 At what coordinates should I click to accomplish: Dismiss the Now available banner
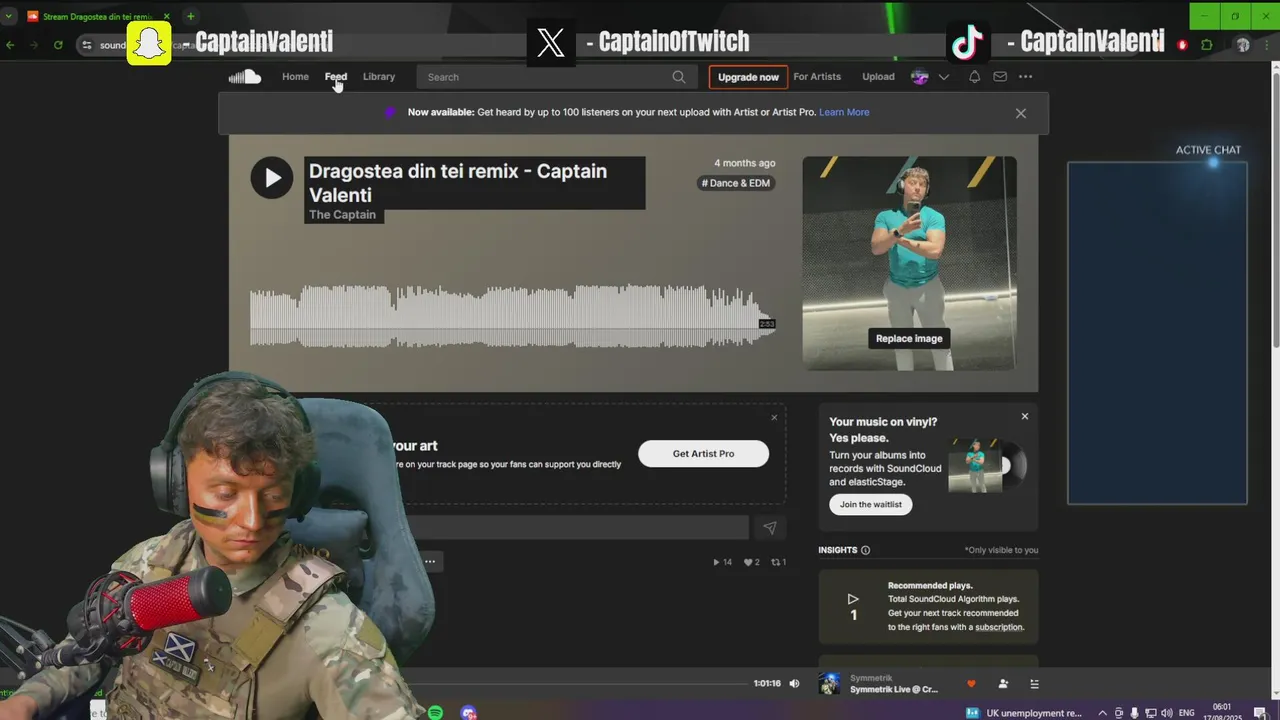pyautogui.click(x=1020, y=113)
